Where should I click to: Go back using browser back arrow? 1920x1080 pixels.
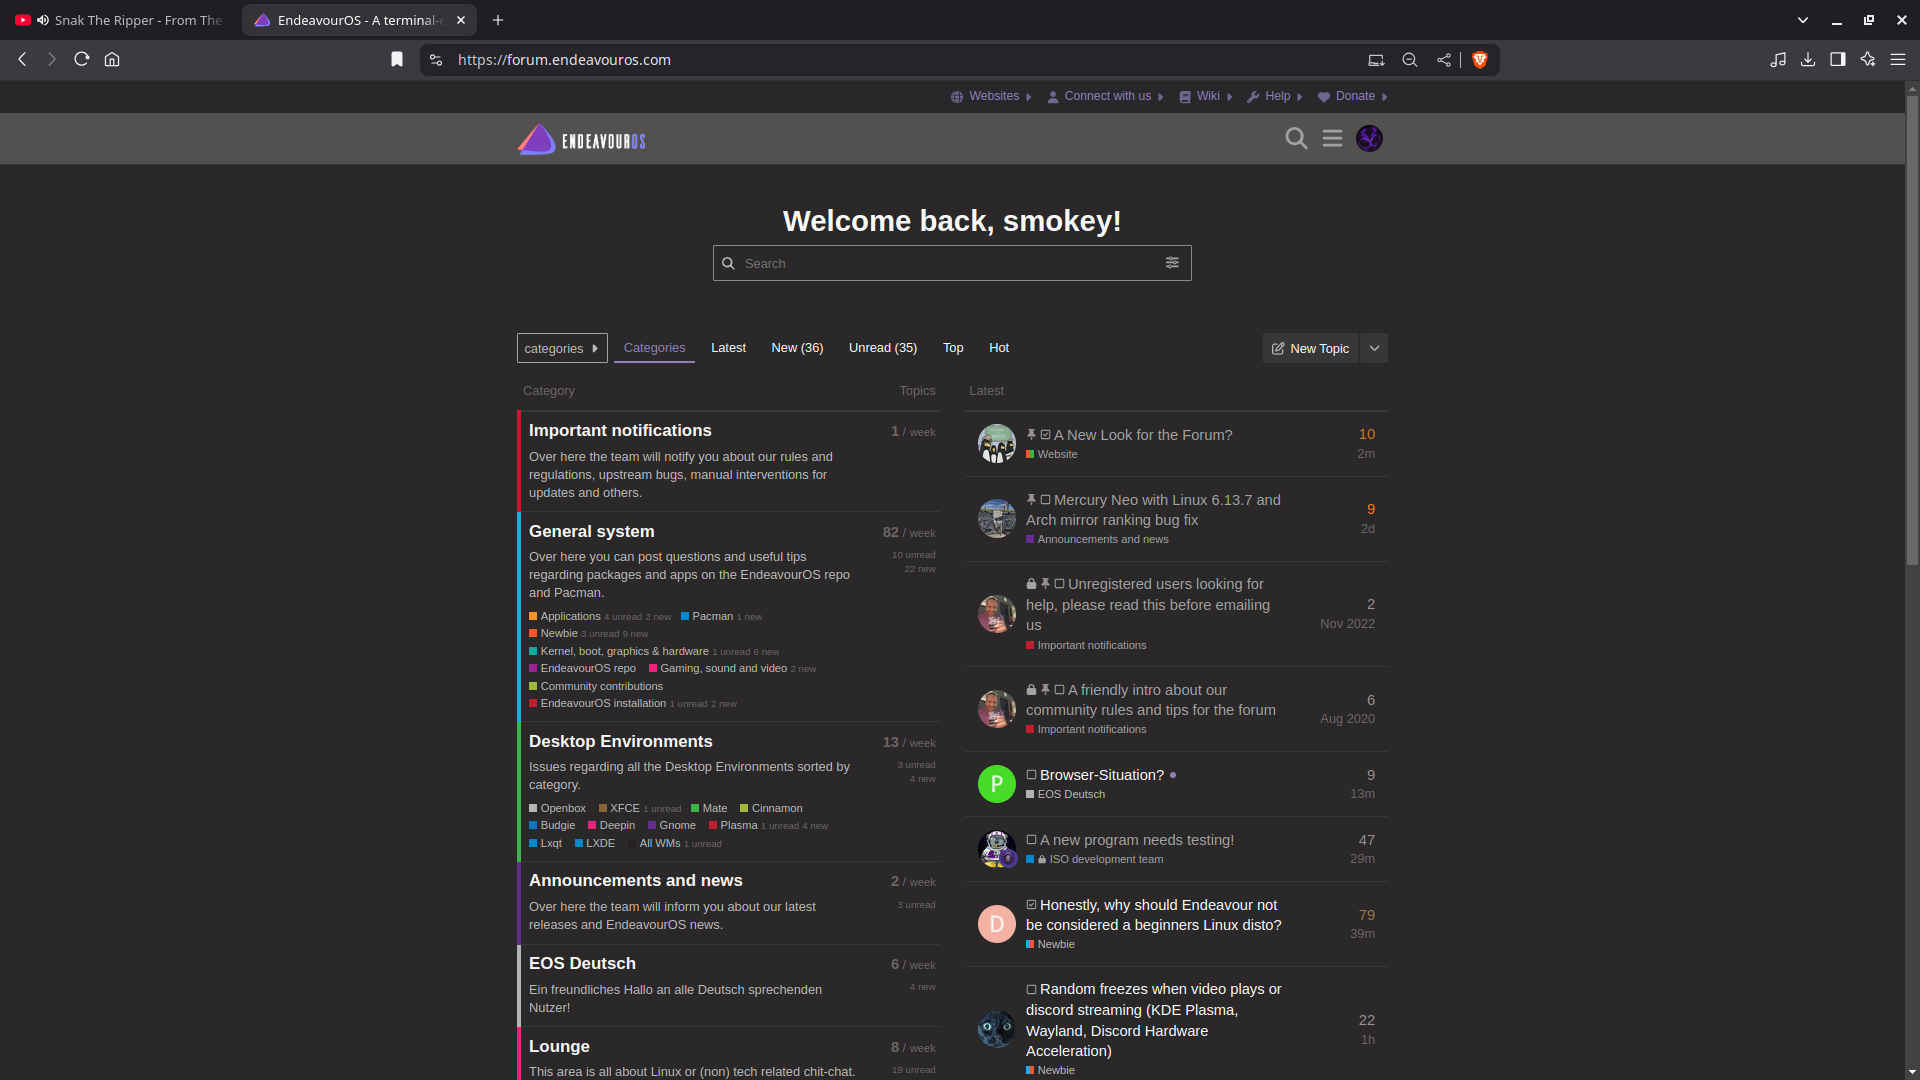[x=22, y=60]
